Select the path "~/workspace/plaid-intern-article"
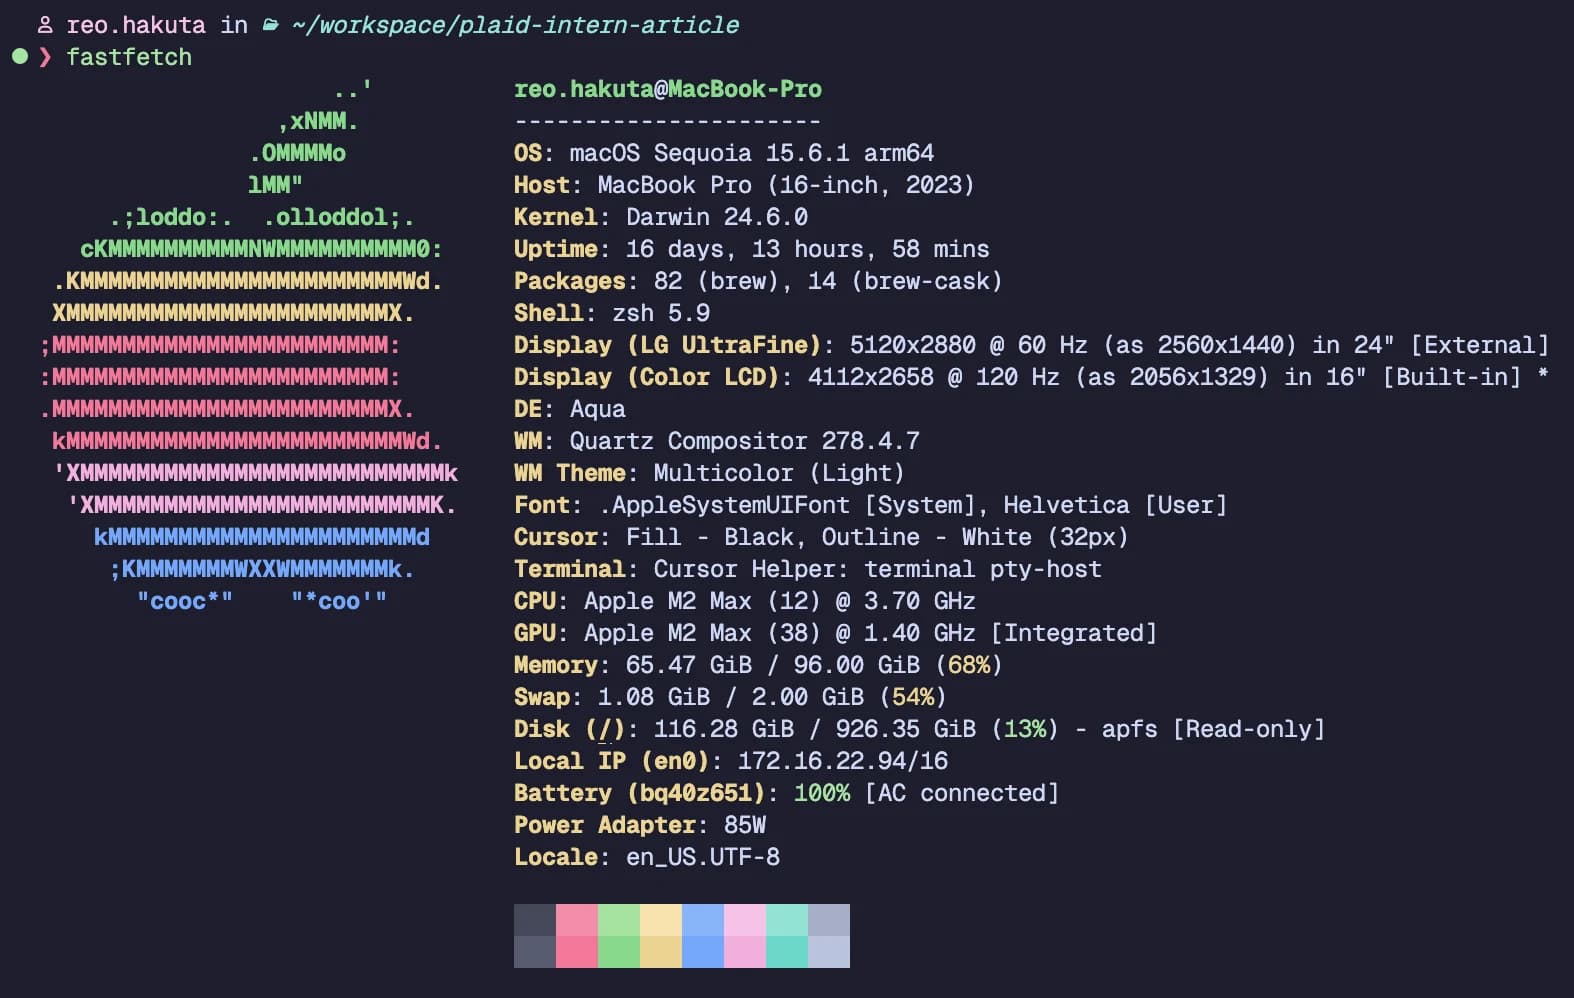 coord(515,25)
